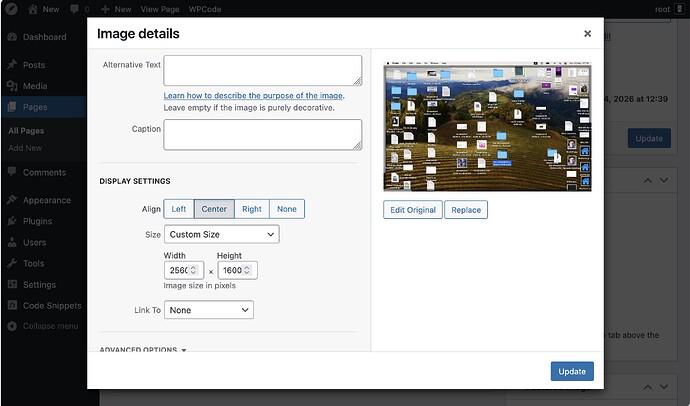
Task: Click the Tools wrench icon
Action: pos(12,263)
